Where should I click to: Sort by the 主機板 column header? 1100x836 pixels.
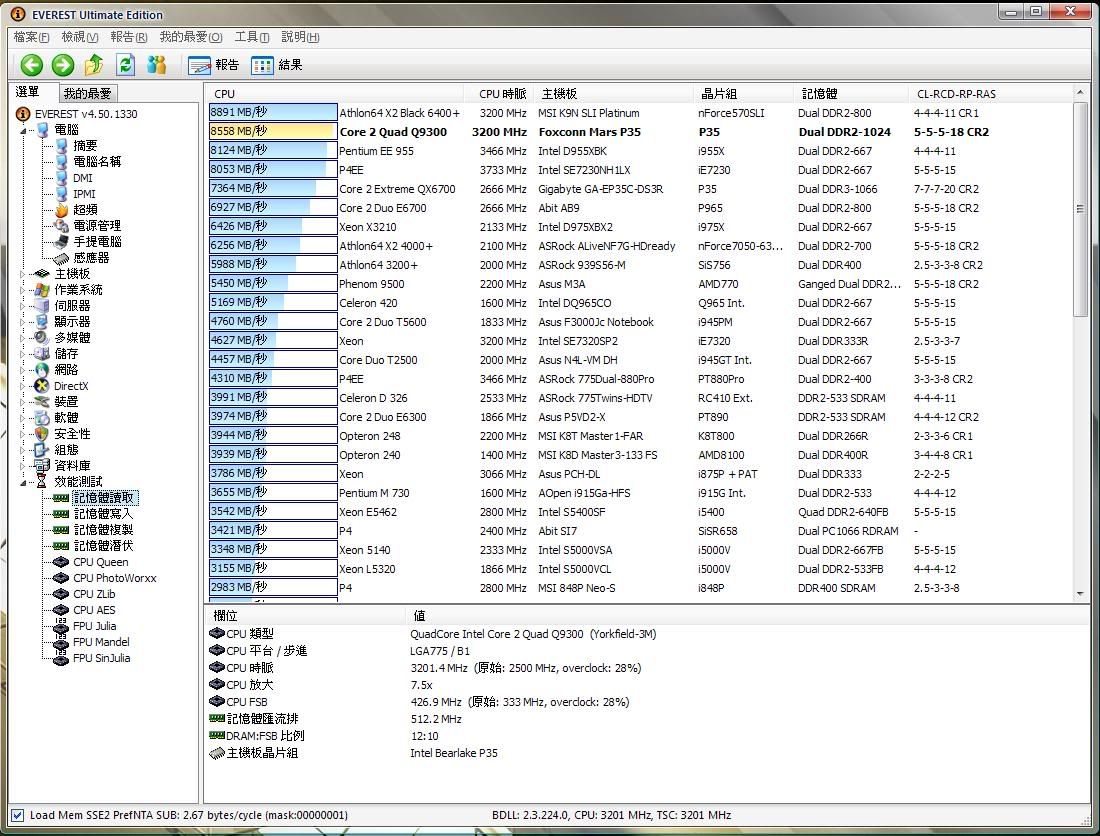(613, 94)
